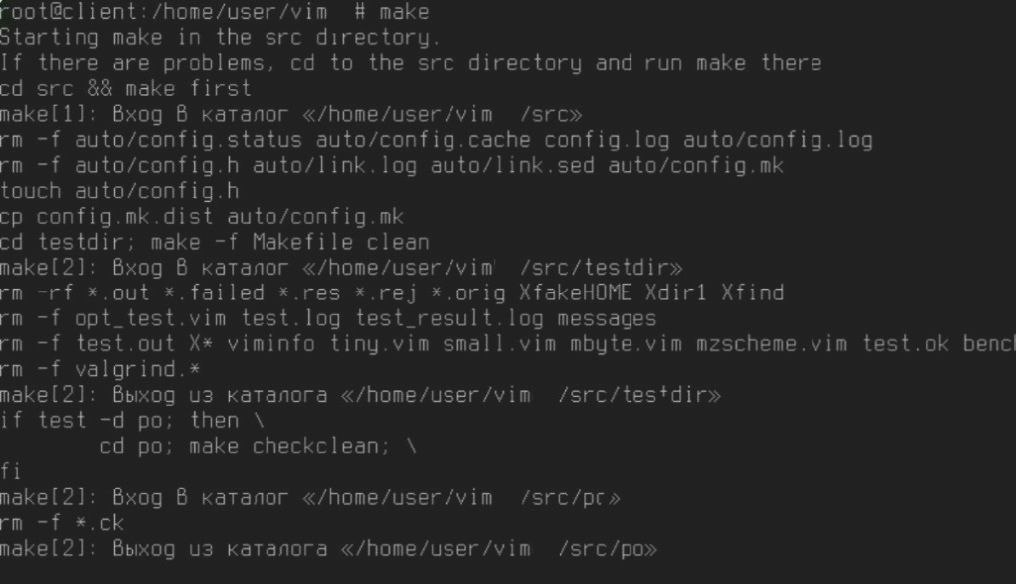Screen dimensions: 1016x584
Task: Click the 'cp config.mk.dist auto/config.mk' line
Action: (x=202, y=216)
